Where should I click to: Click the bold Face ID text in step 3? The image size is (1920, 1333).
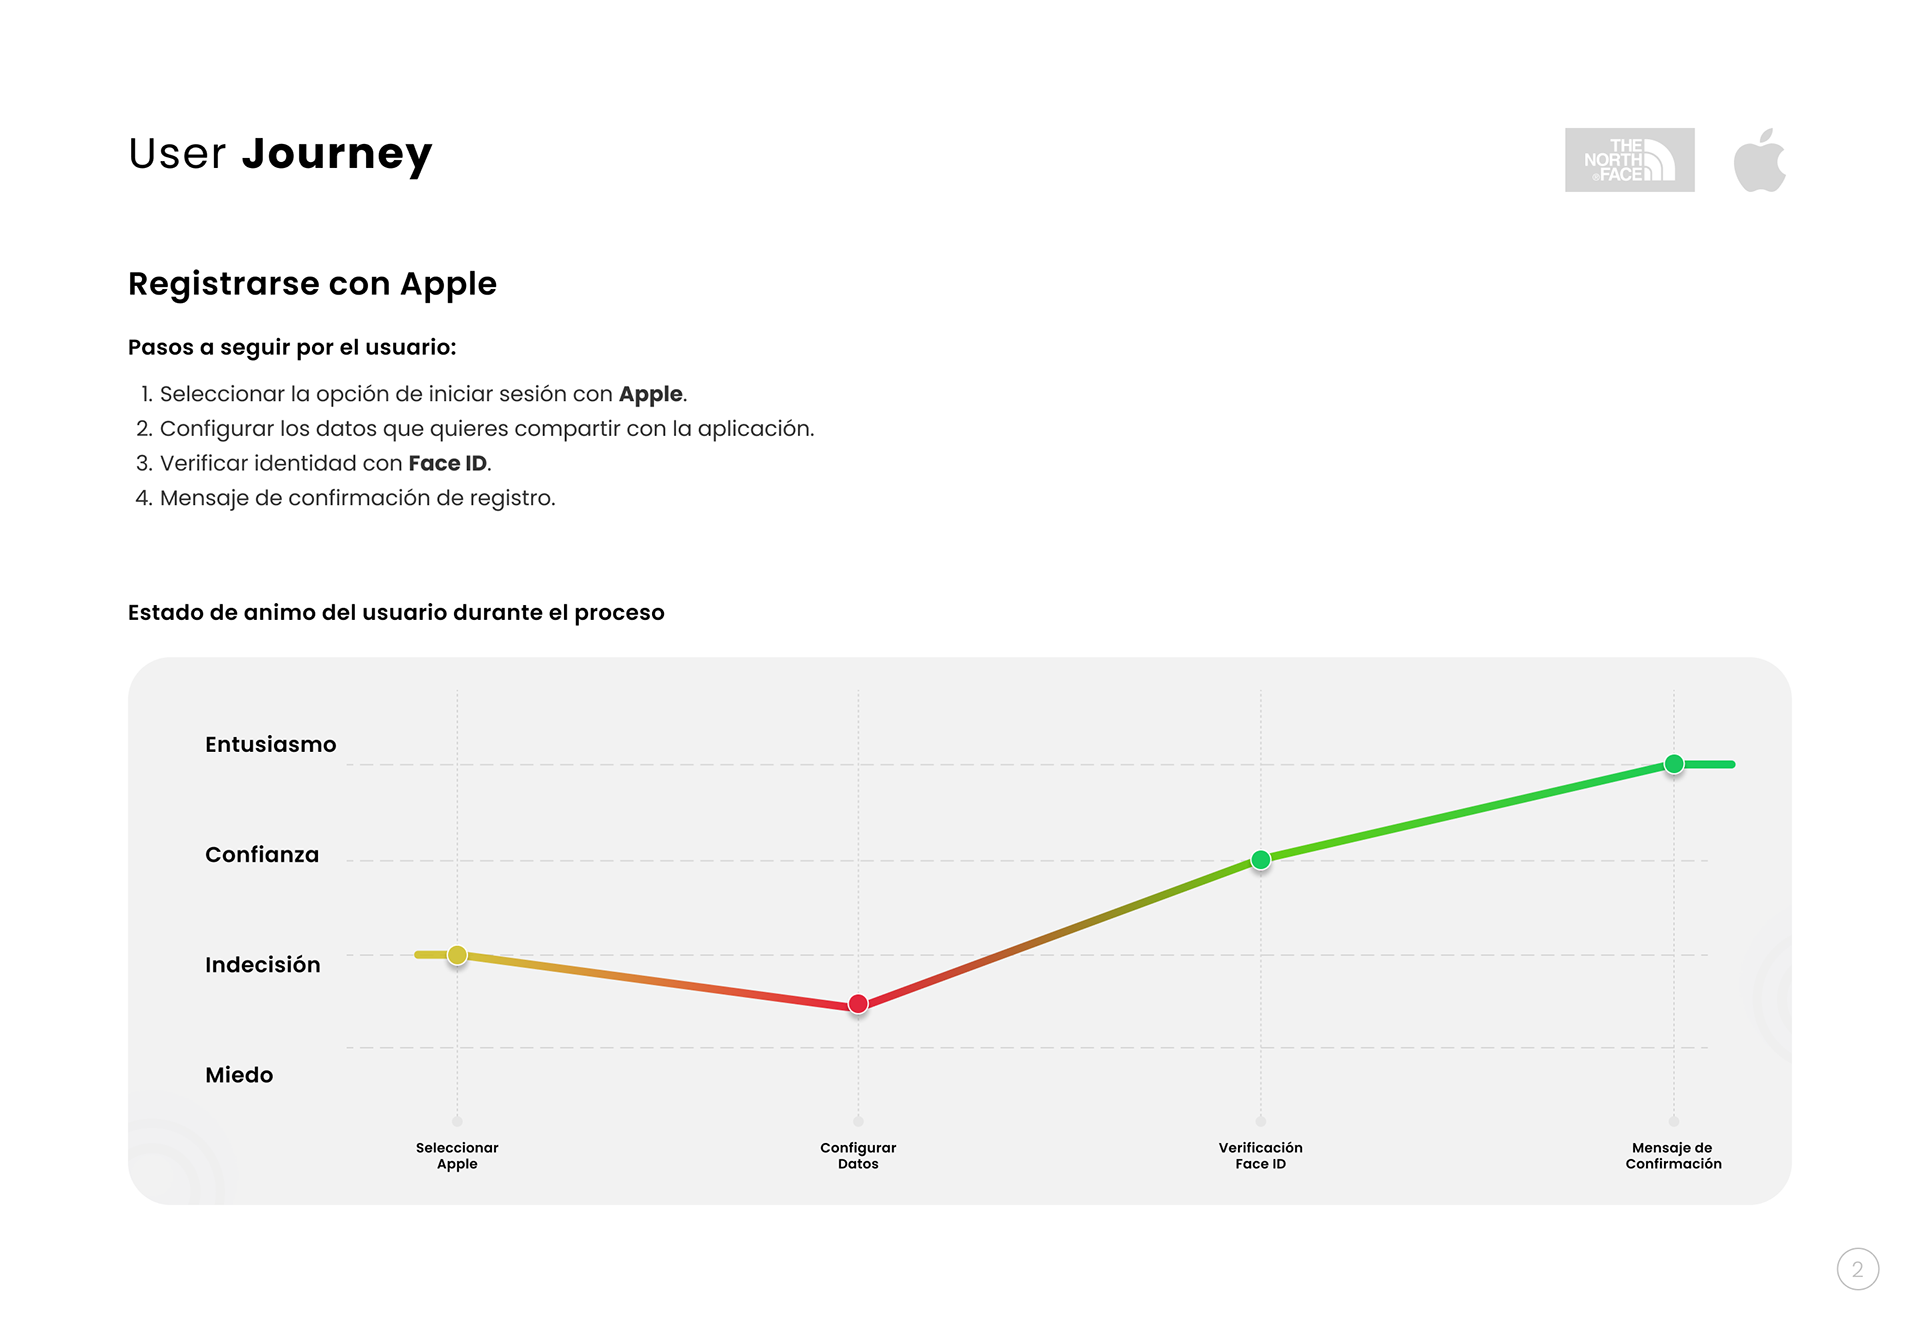point(447,463)
